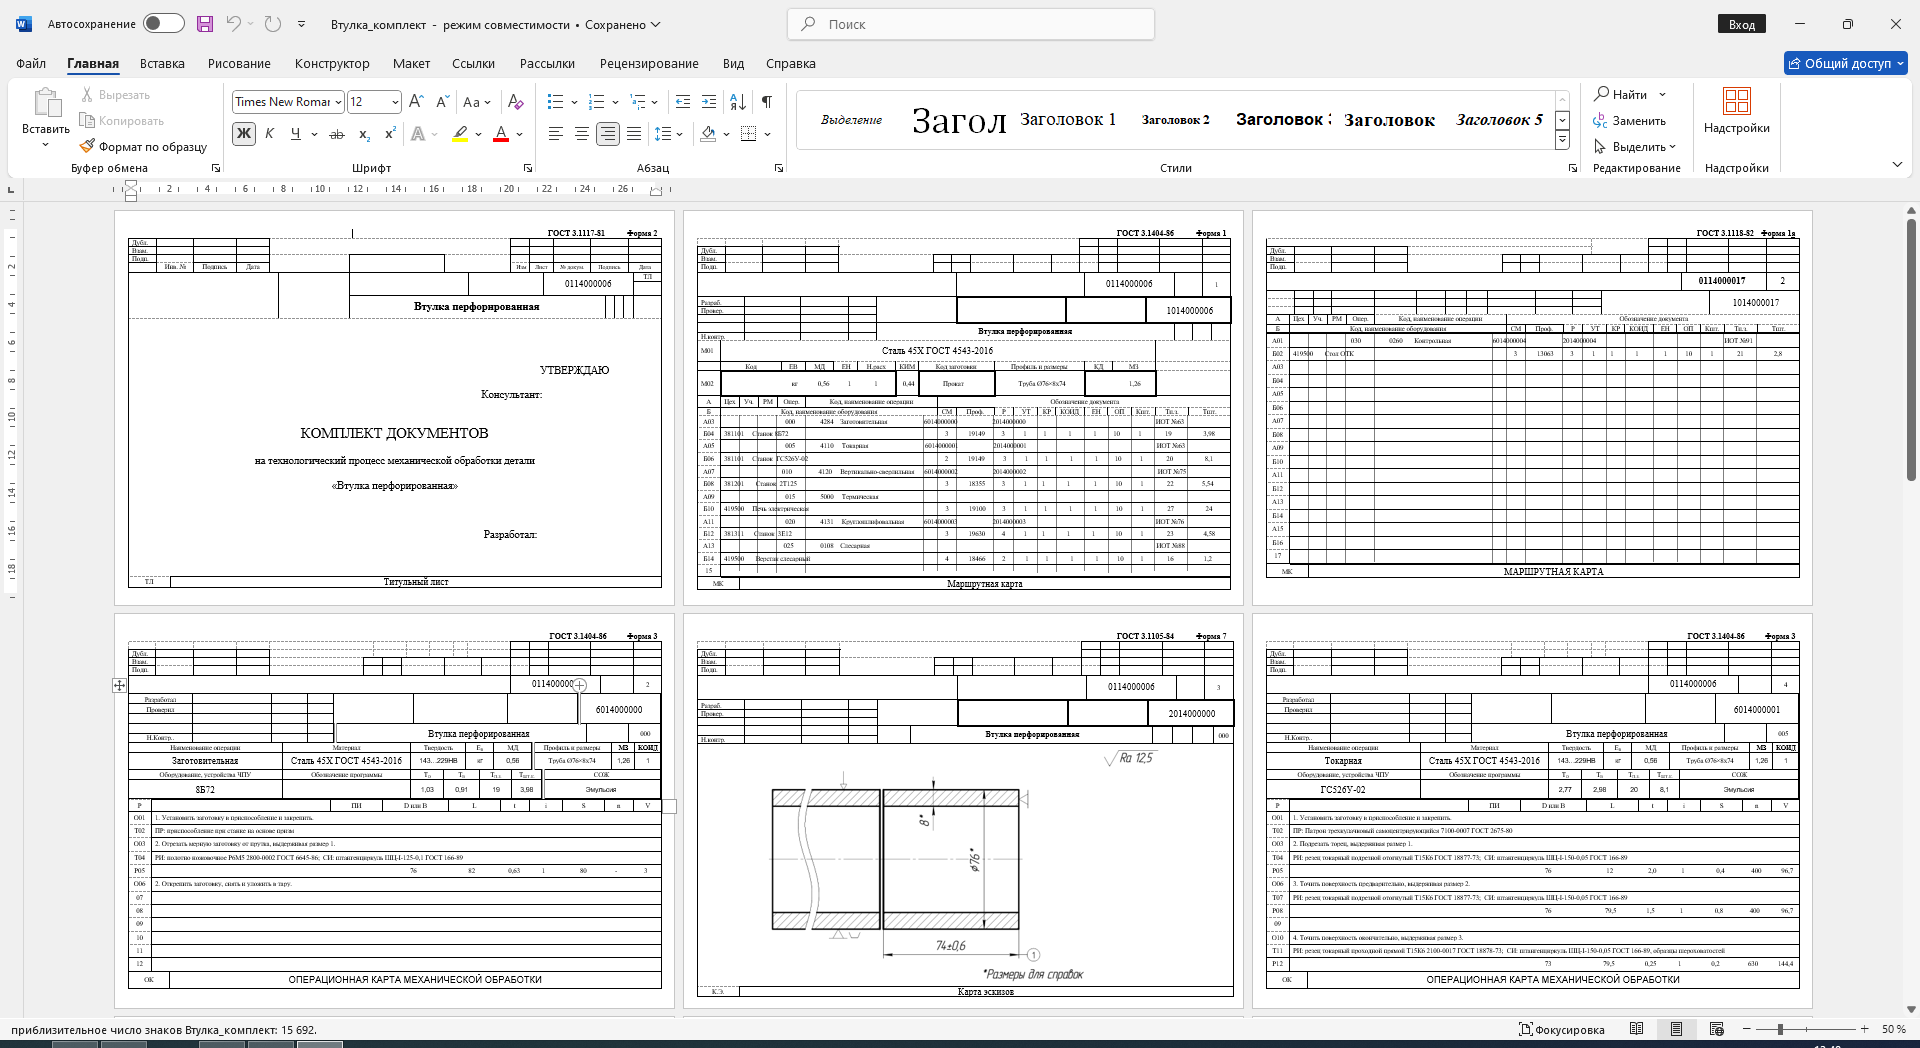Click Вставить paste icon
1920x1048 pixels.
click(46, 102)
